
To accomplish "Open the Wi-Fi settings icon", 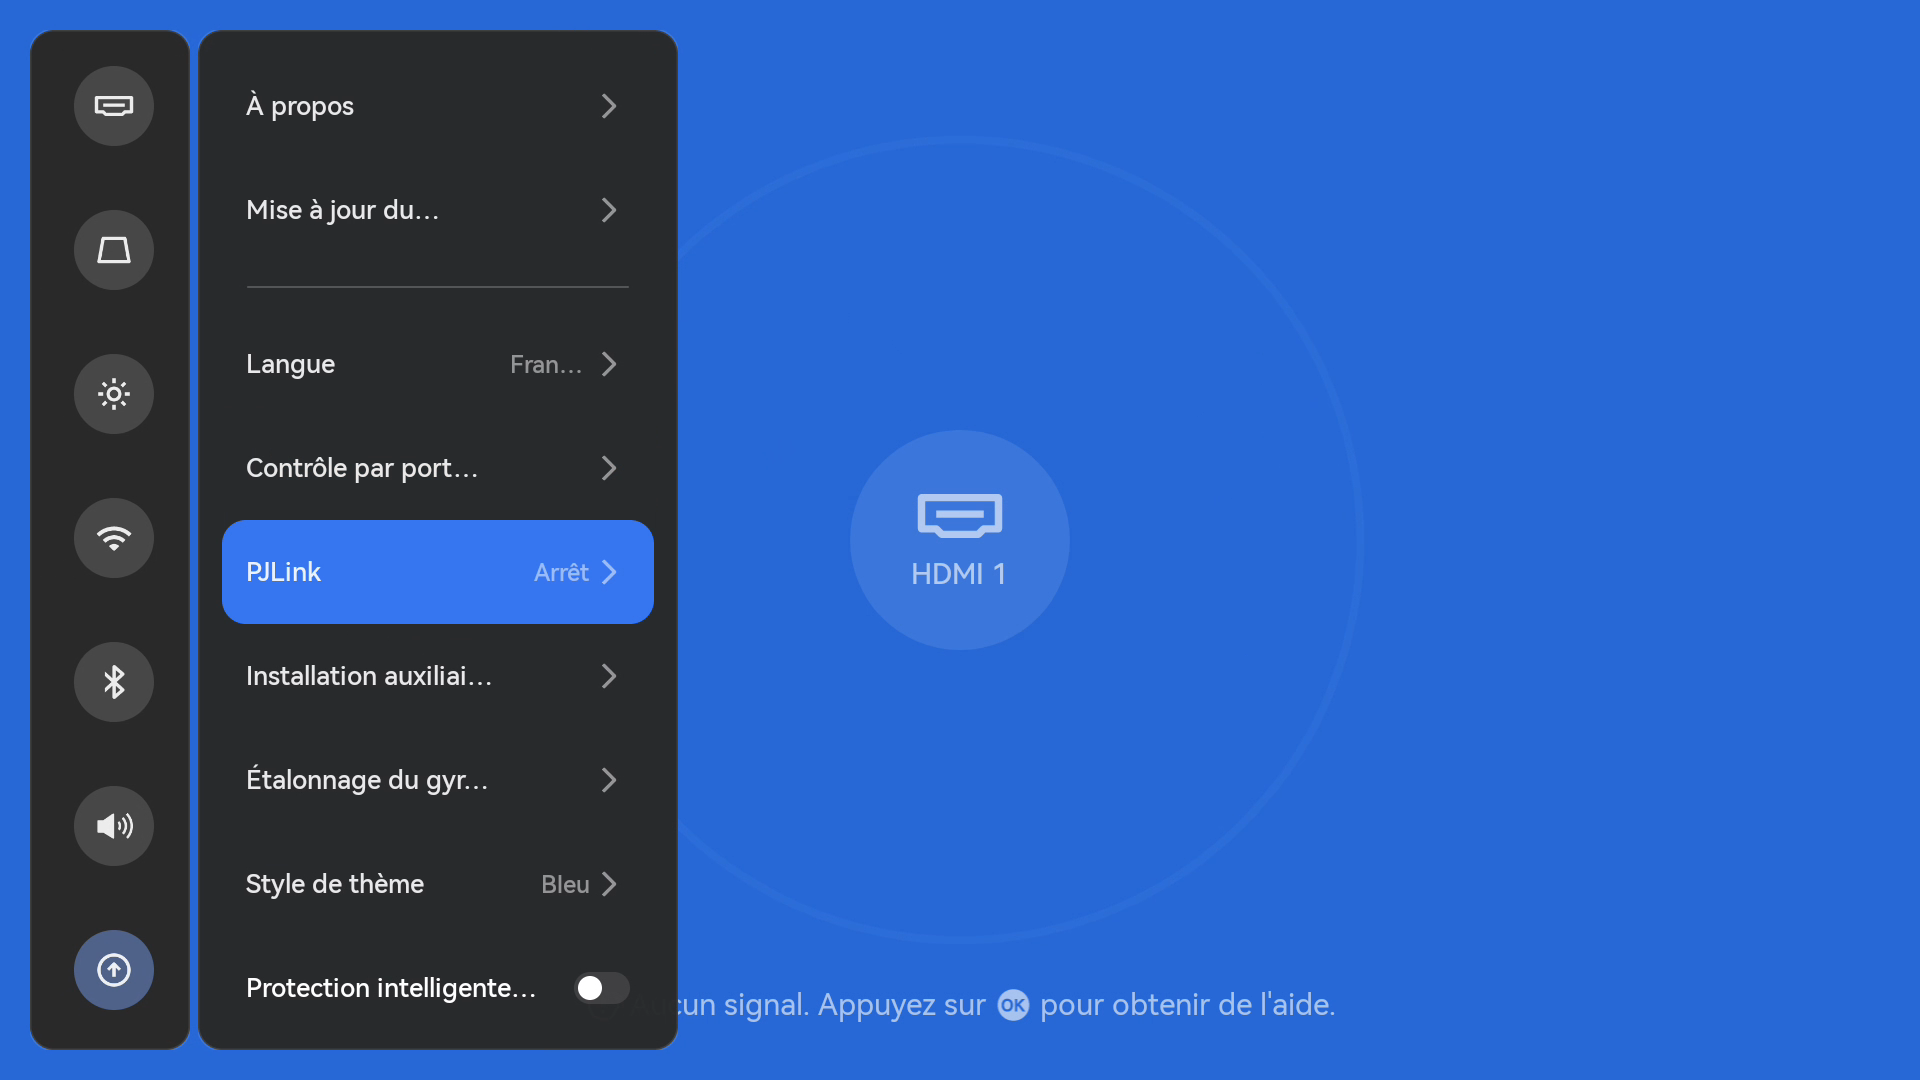I will (x=113, y=538).
